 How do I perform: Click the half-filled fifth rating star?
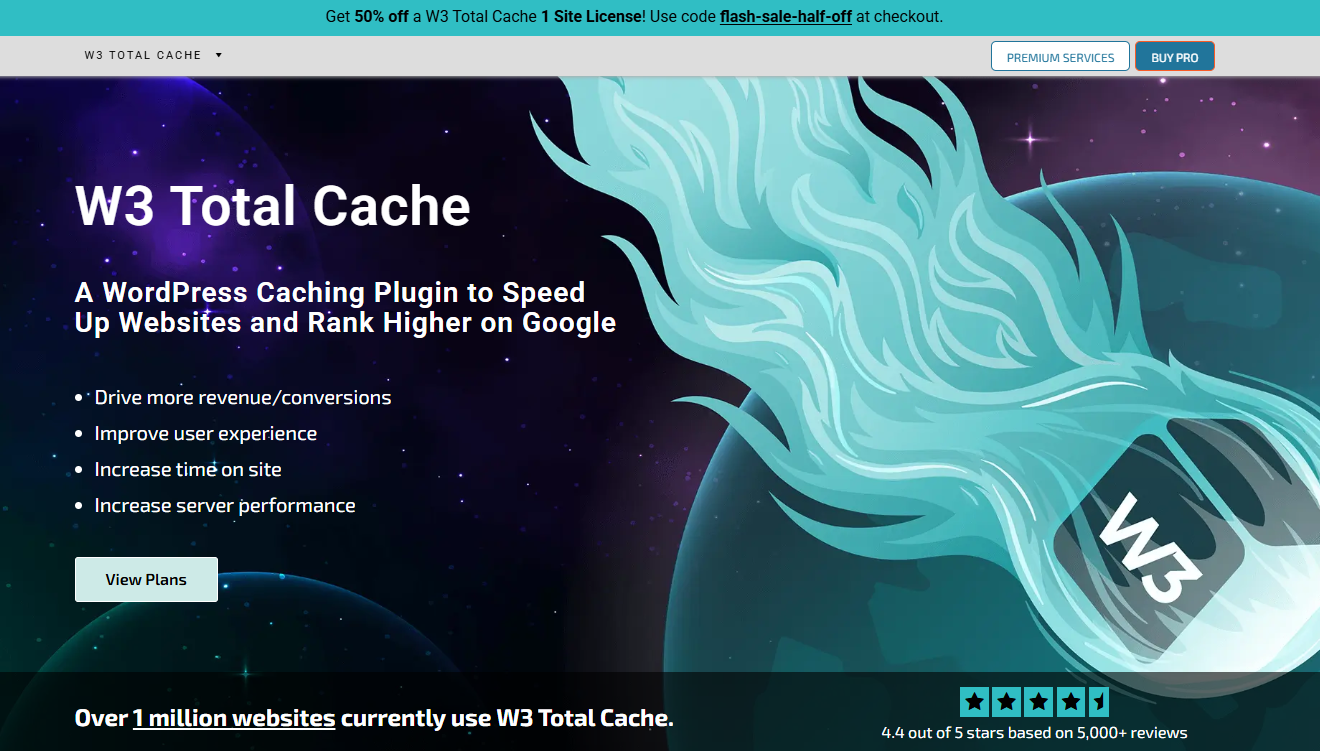click(1097, 702)
